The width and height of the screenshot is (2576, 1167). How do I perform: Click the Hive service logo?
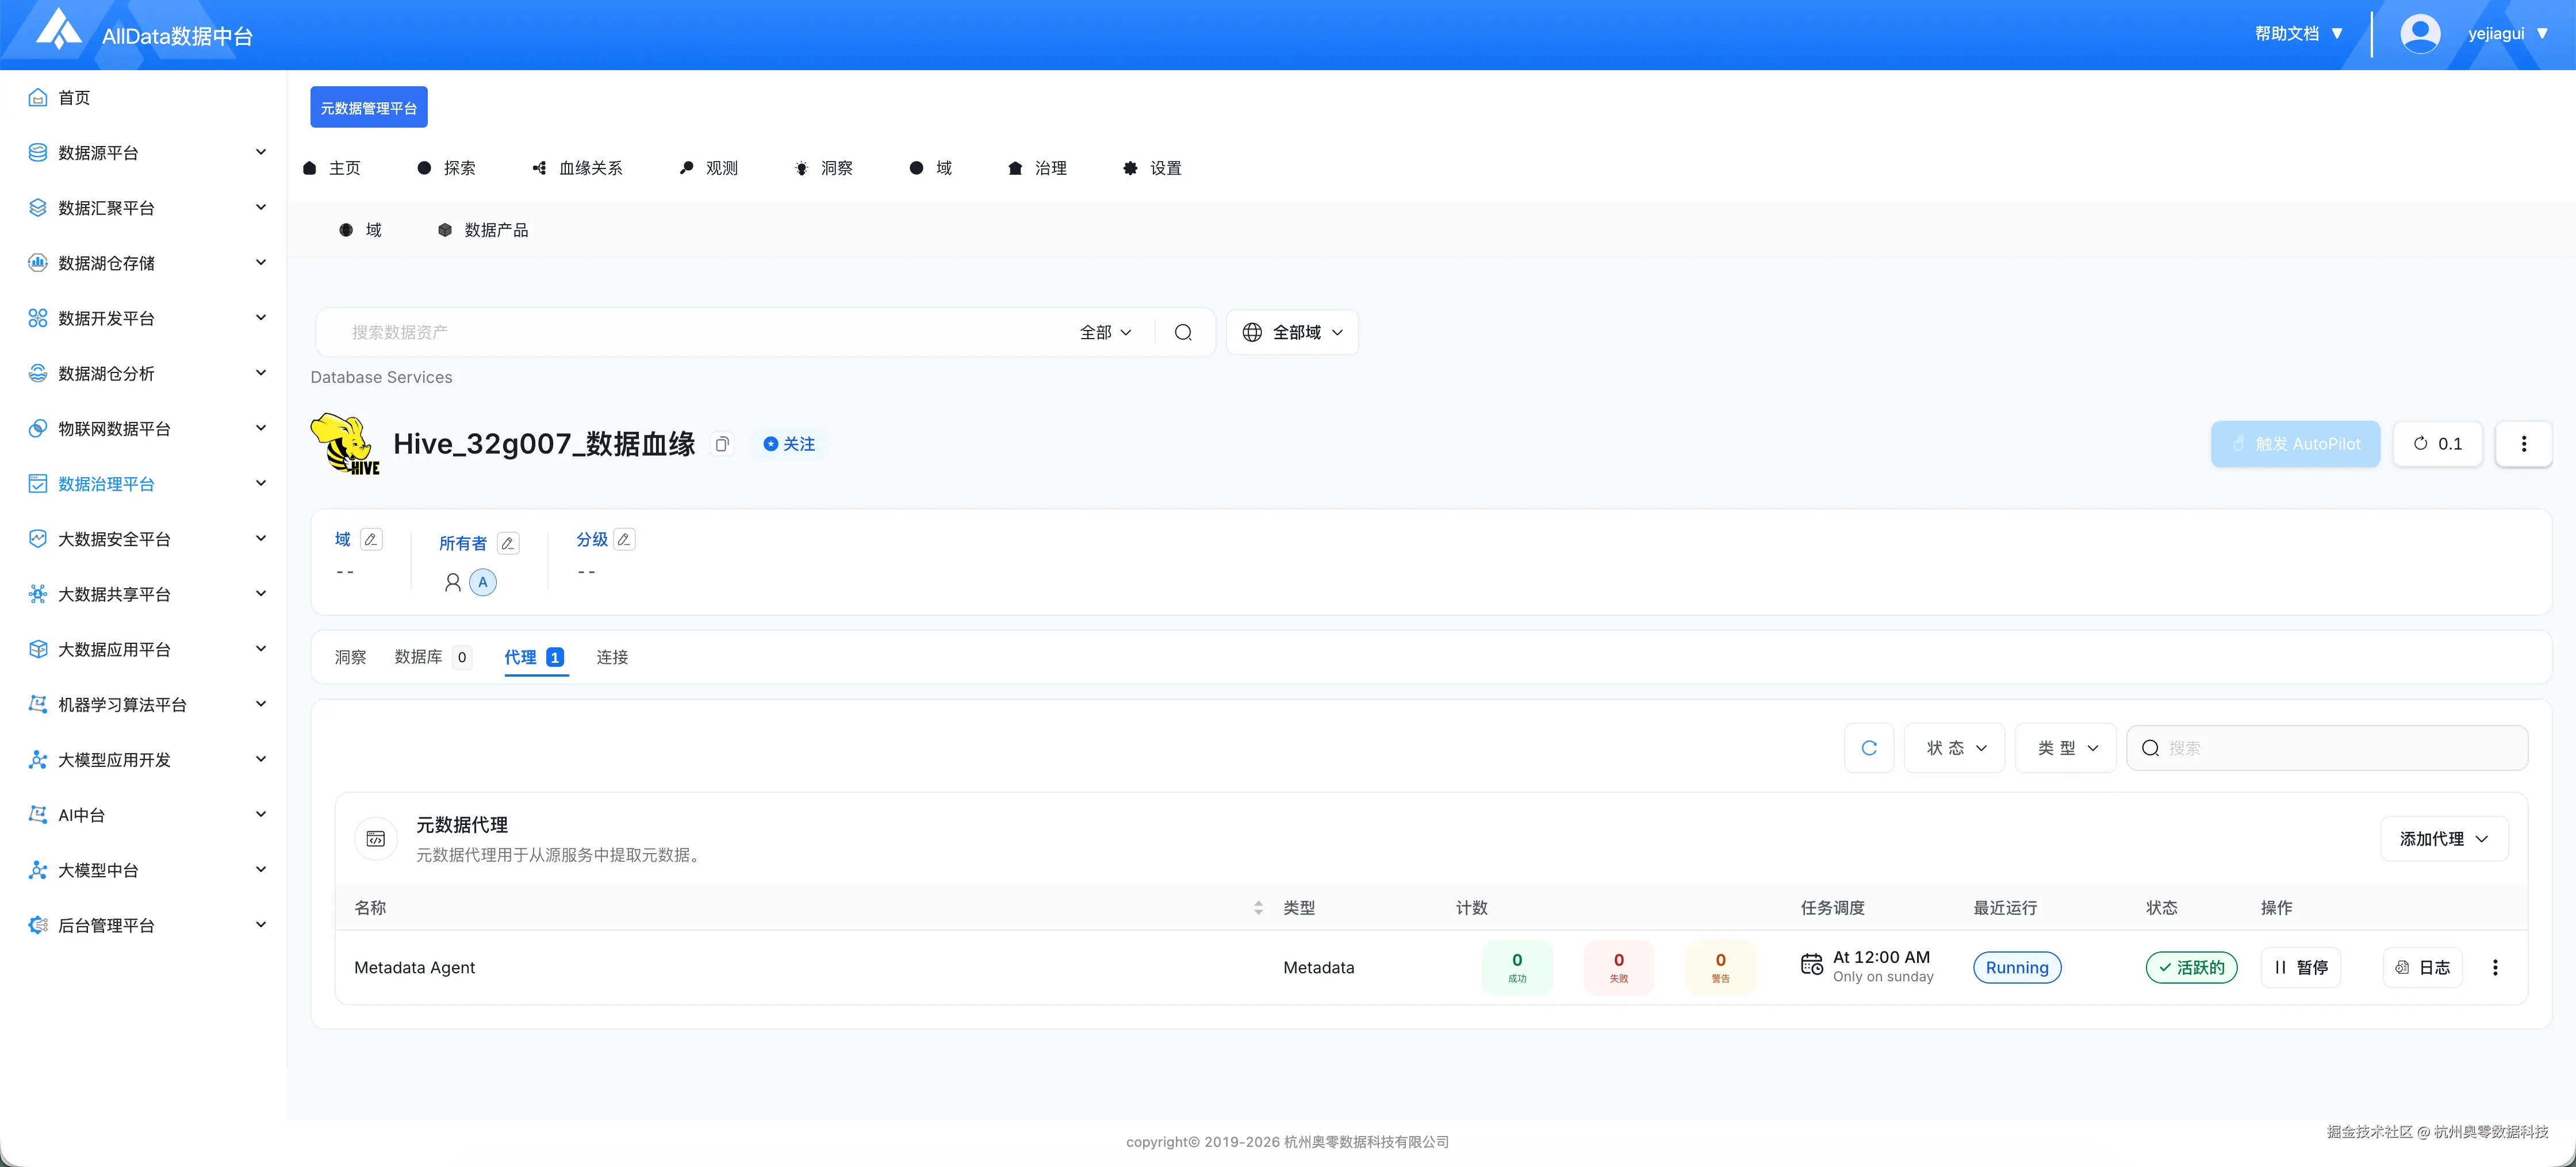tap(345, 444)
